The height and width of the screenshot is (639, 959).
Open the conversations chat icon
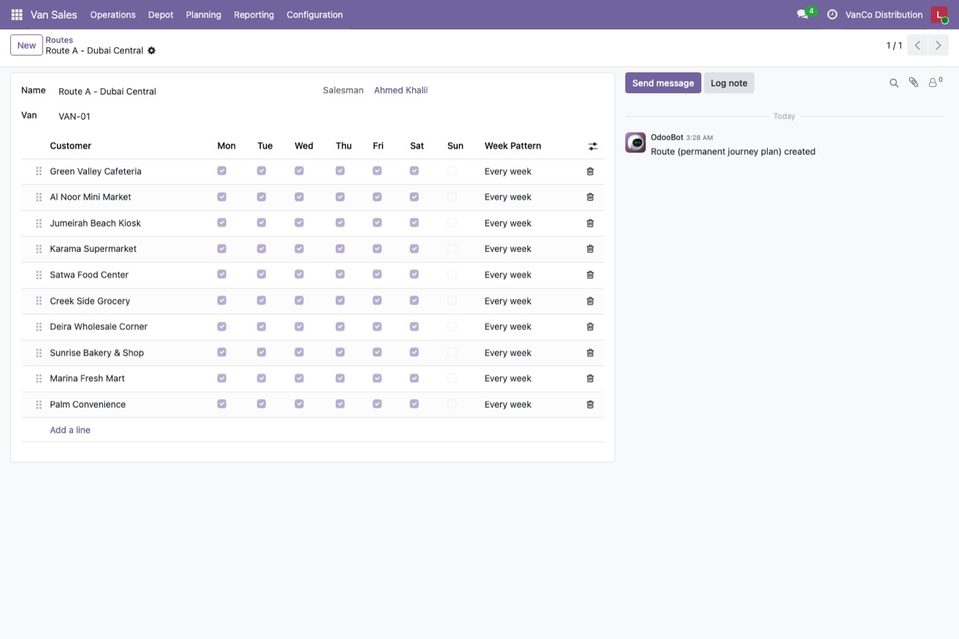tap(802, 14)
